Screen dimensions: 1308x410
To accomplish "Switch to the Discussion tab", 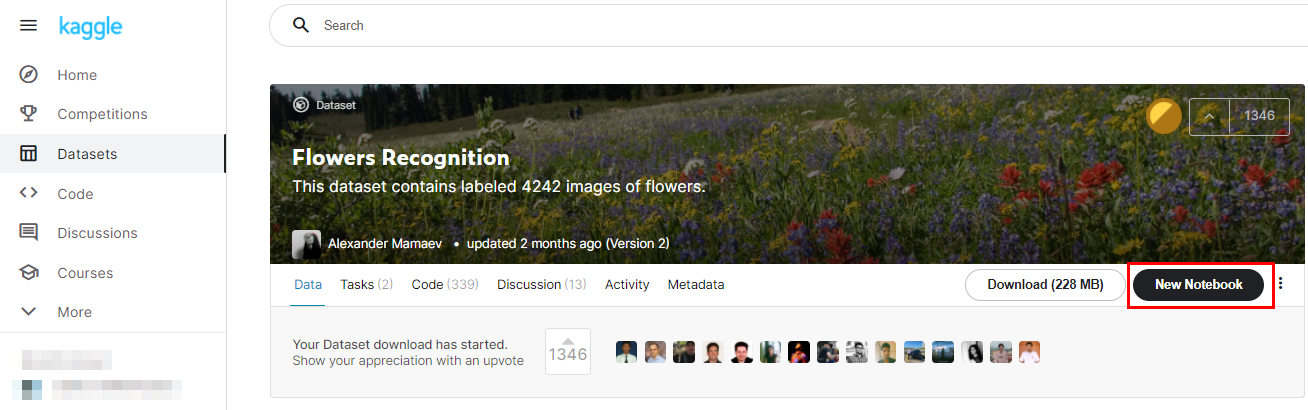I will (x=541, y=285).
